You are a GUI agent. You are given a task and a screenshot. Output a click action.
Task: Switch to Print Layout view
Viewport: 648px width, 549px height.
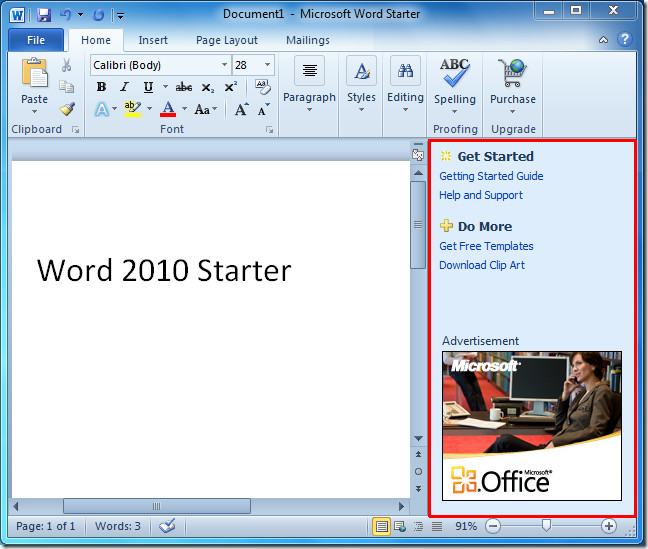click(x=381, y=526)
